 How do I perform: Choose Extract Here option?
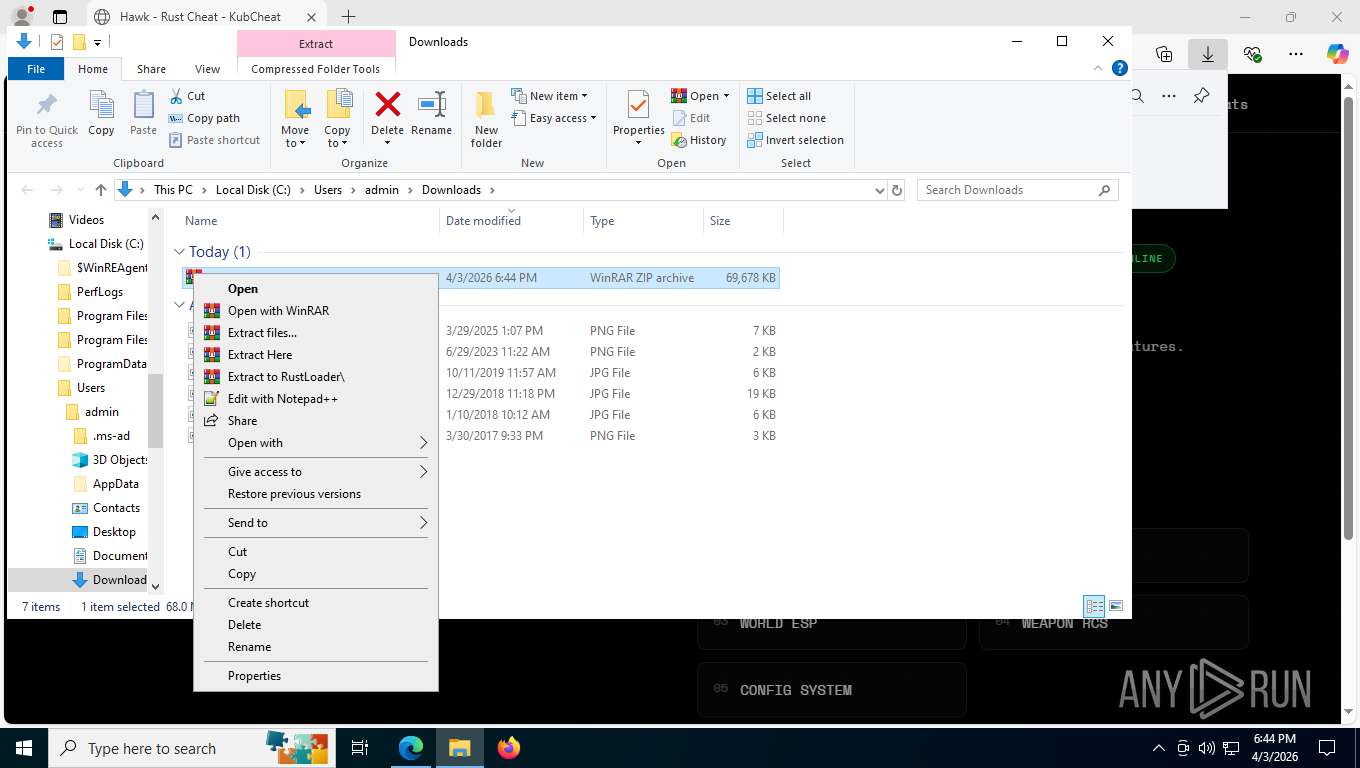pos(316,355)
